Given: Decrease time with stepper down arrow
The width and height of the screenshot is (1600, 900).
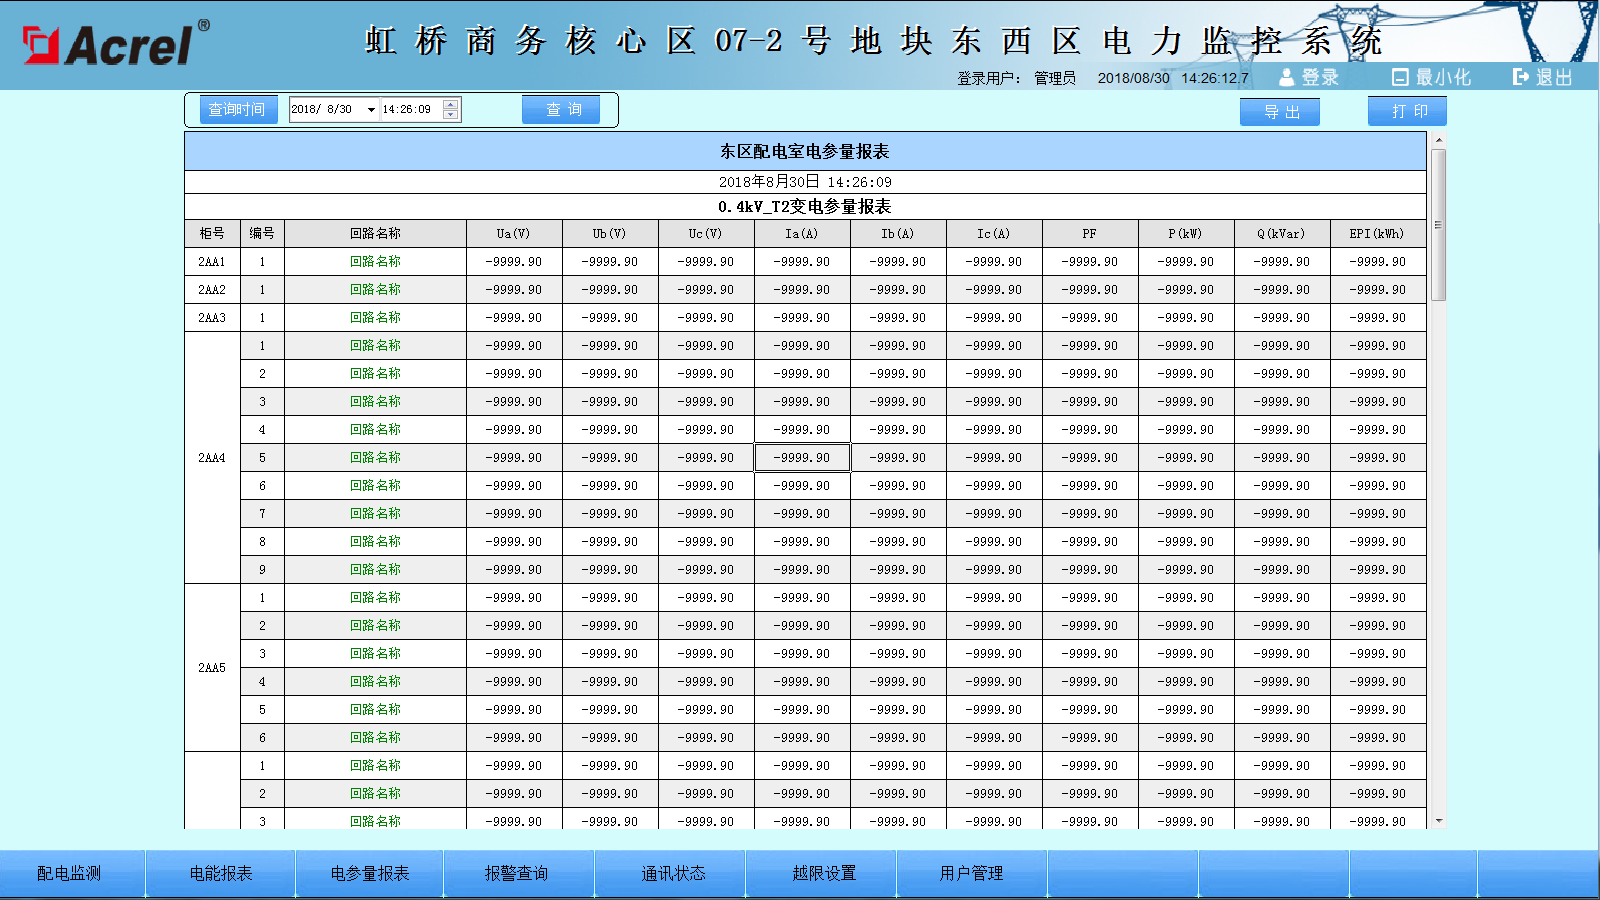Looking at the screenshot, I should [451, 115].
